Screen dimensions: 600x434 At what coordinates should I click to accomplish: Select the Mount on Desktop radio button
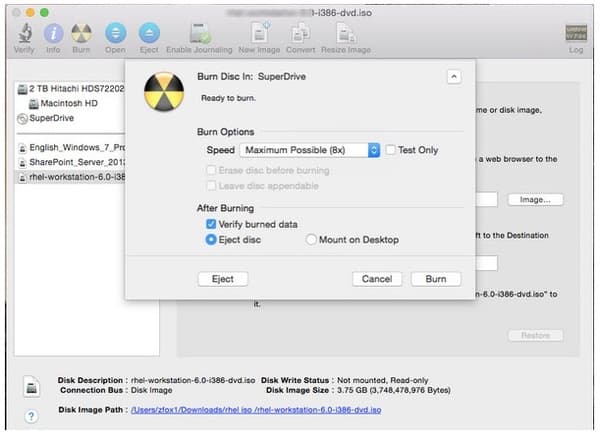[311, 240]
